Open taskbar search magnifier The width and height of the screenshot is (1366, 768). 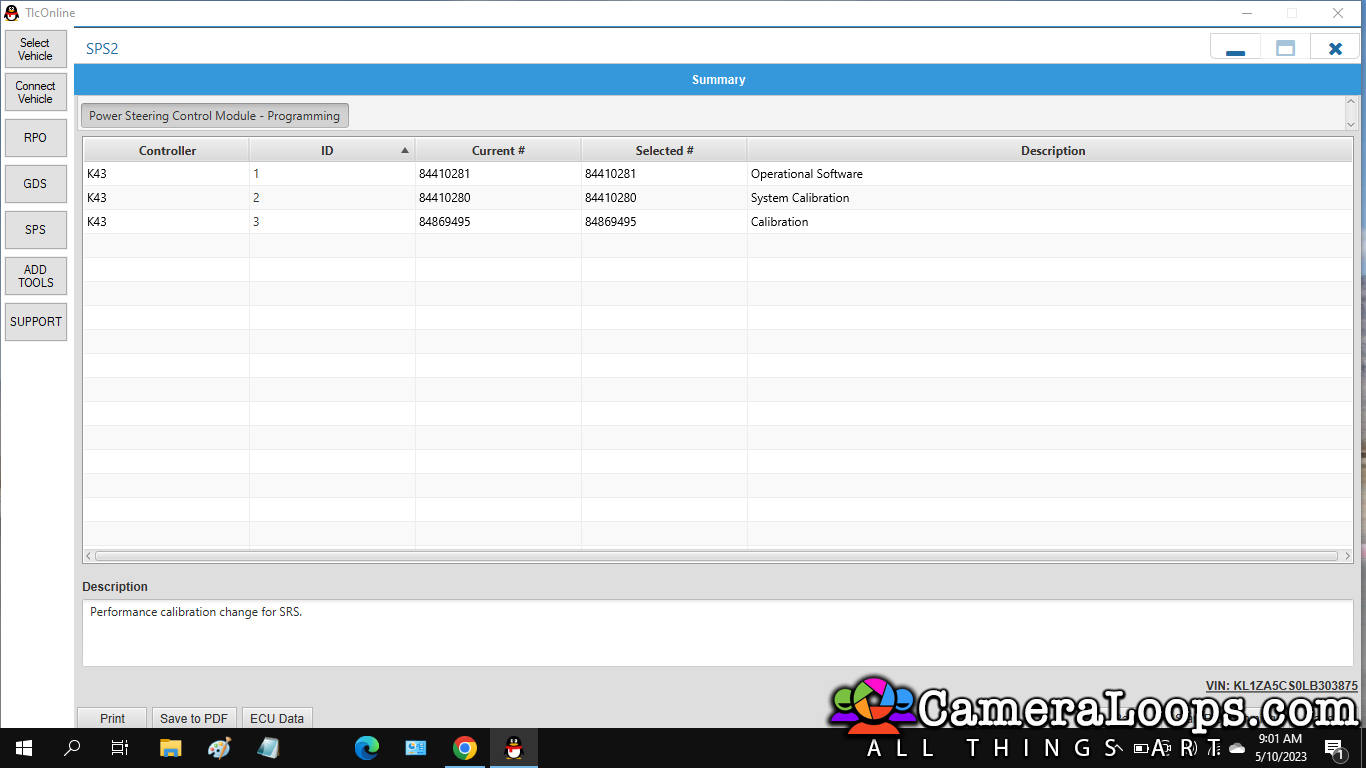(72, 748)
